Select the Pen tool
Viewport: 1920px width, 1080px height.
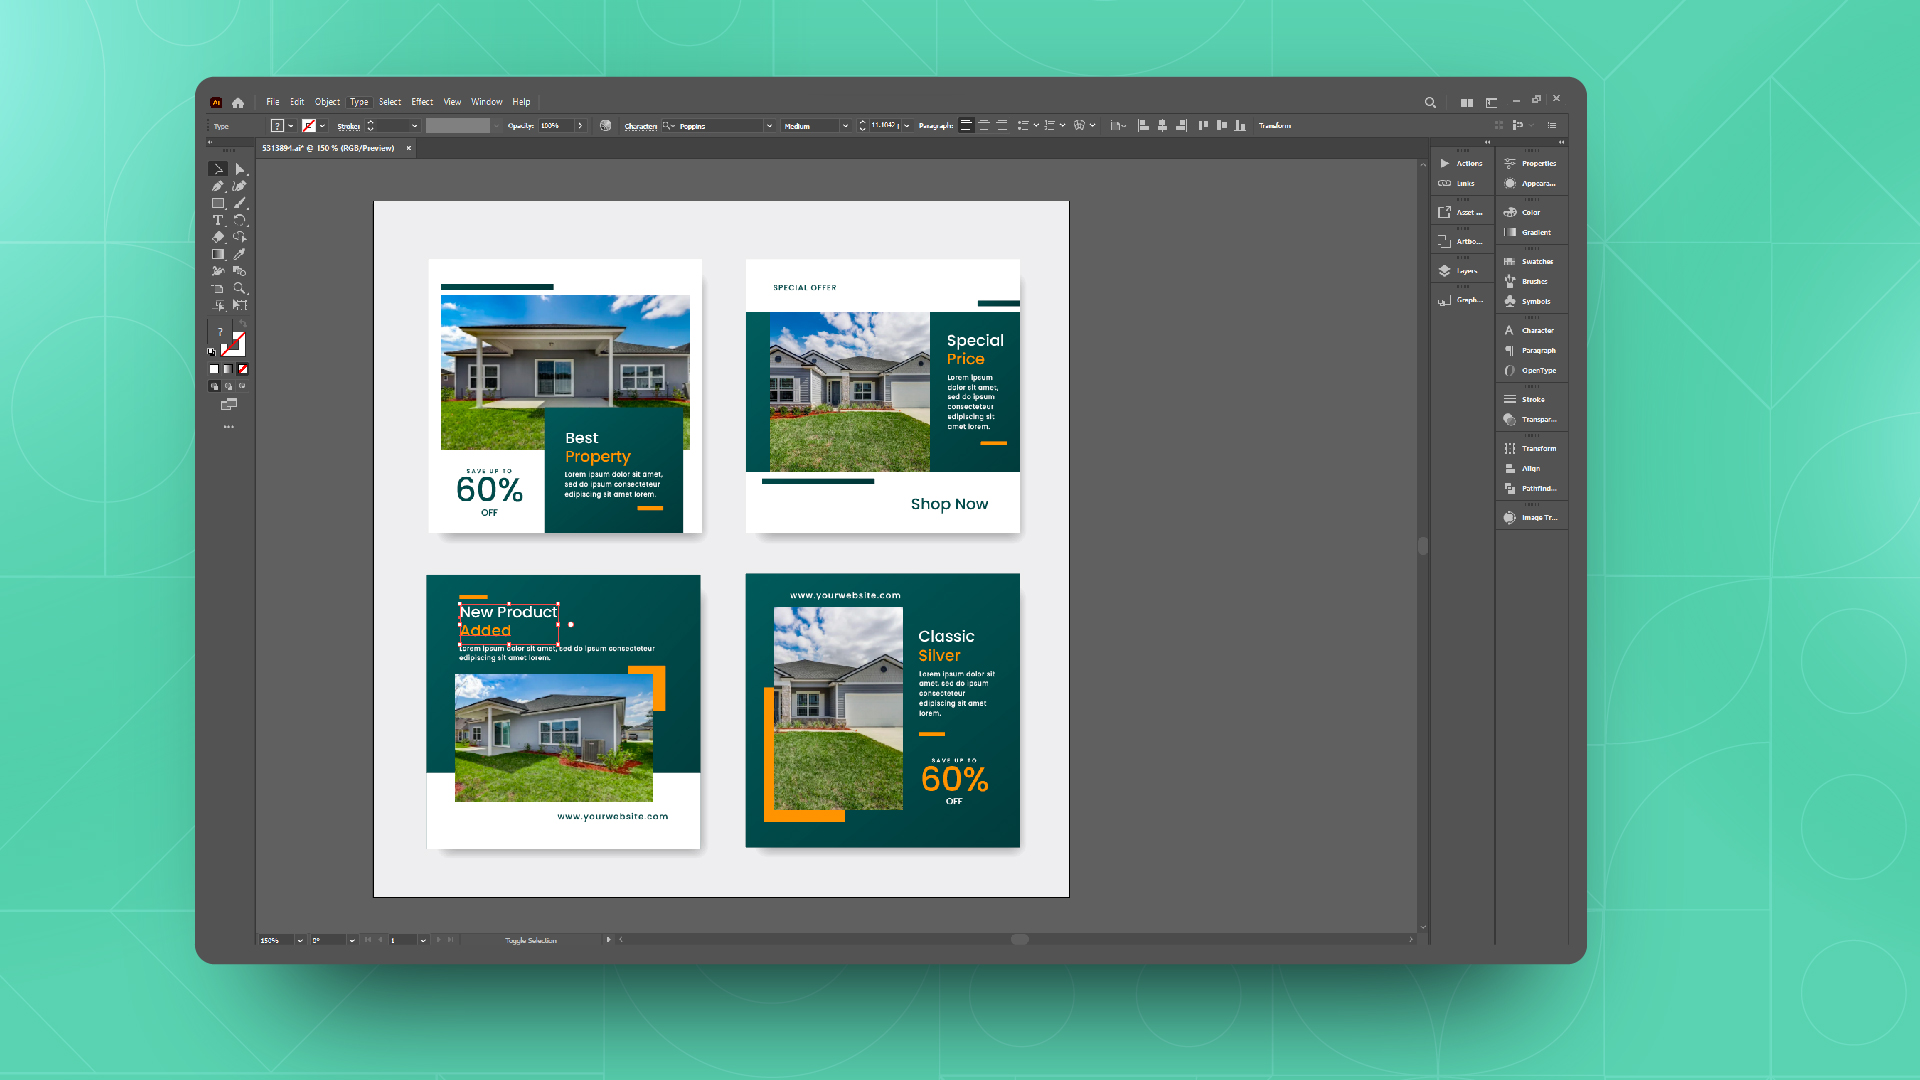point(217,186)
